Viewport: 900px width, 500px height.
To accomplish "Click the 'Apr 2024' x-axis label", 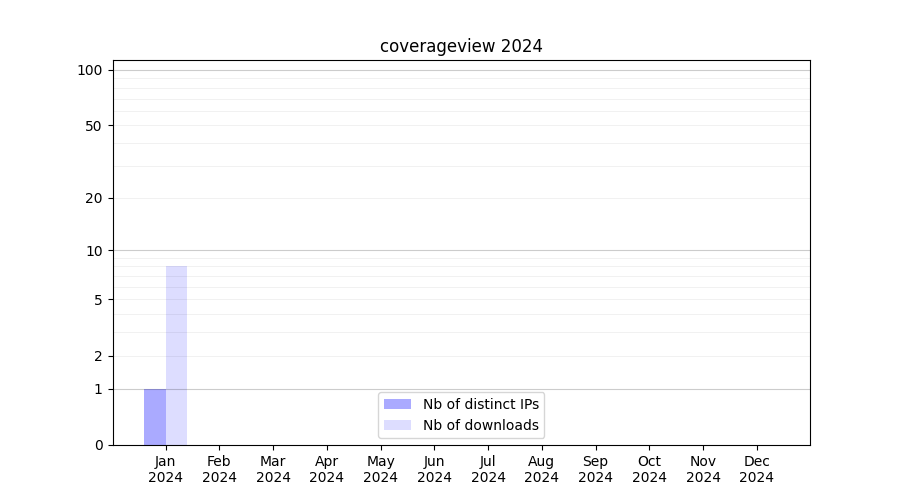I will tap(327, 469).
